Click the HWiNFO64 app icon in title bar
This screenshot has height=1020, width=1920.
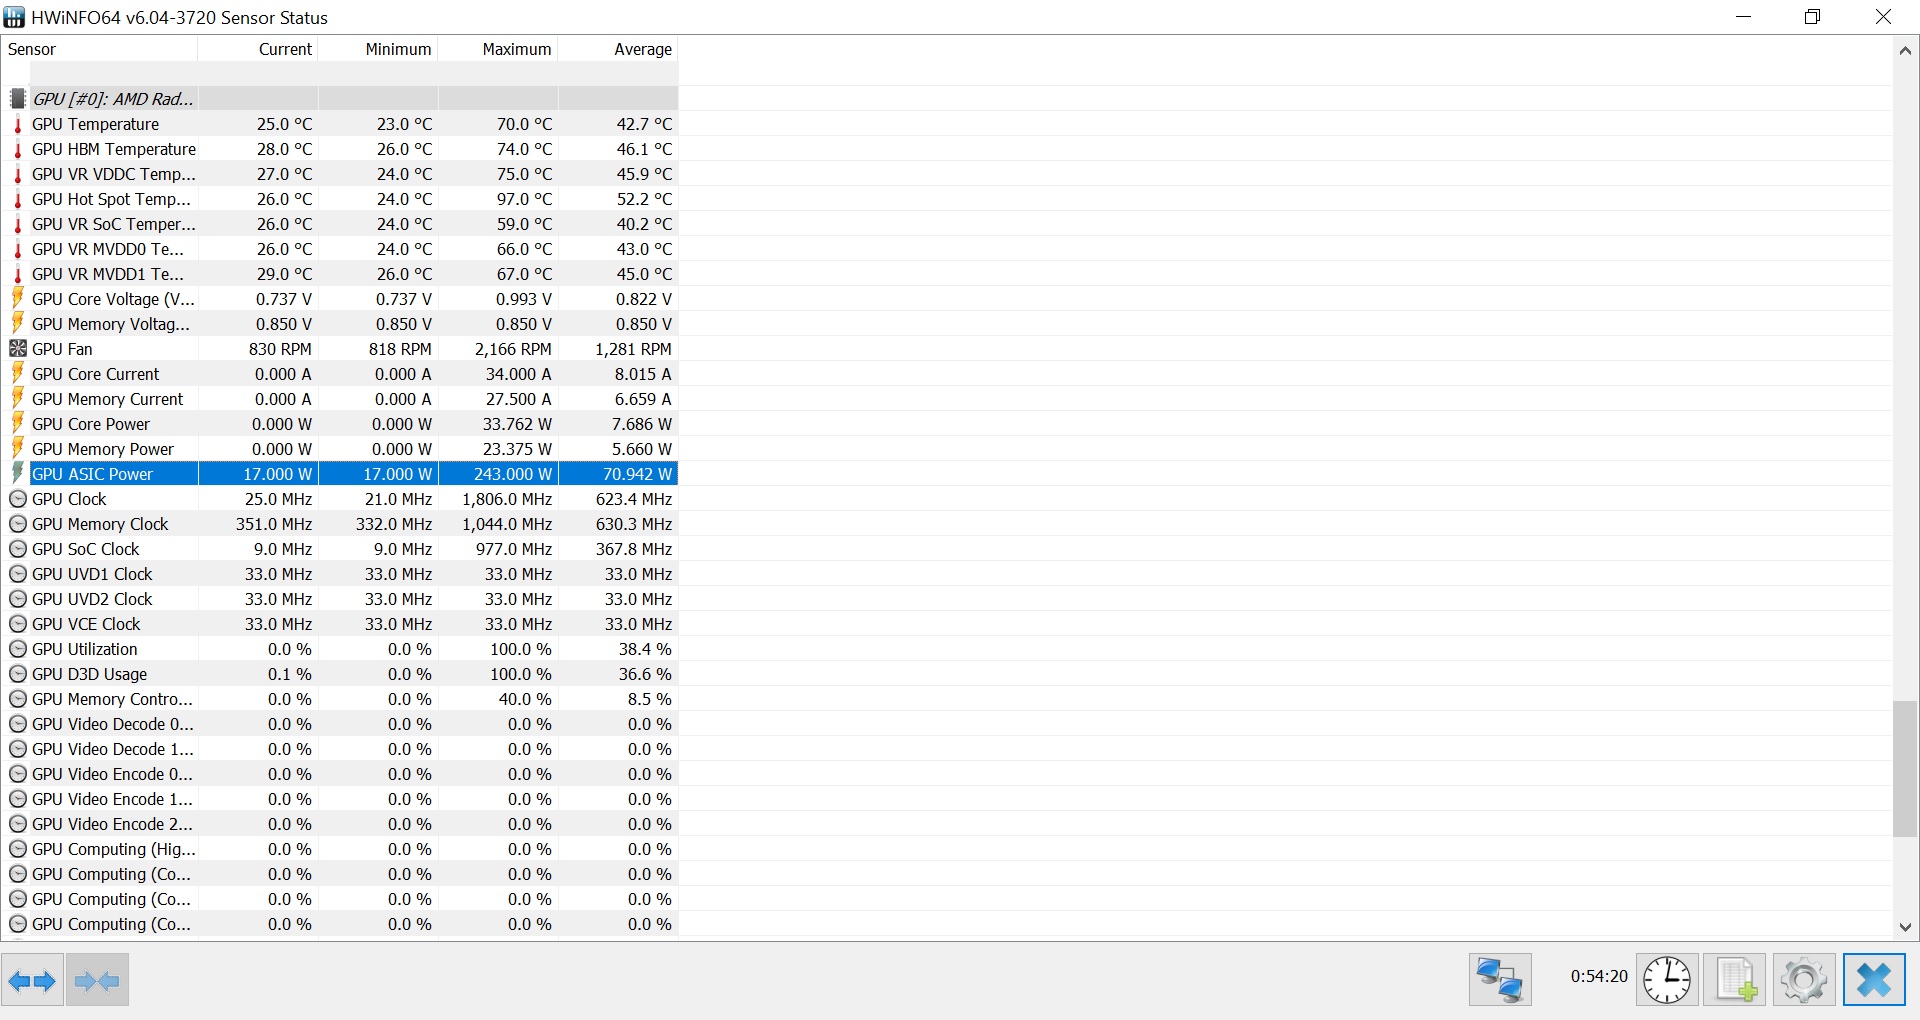pyautogui.click(x=14, y=17)
